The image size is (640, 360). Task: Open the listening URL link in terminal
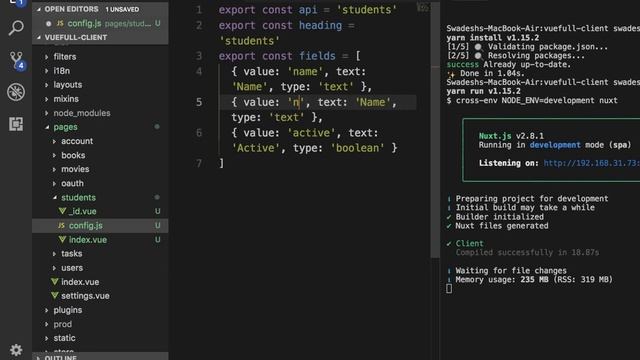(x=591, y=163)
